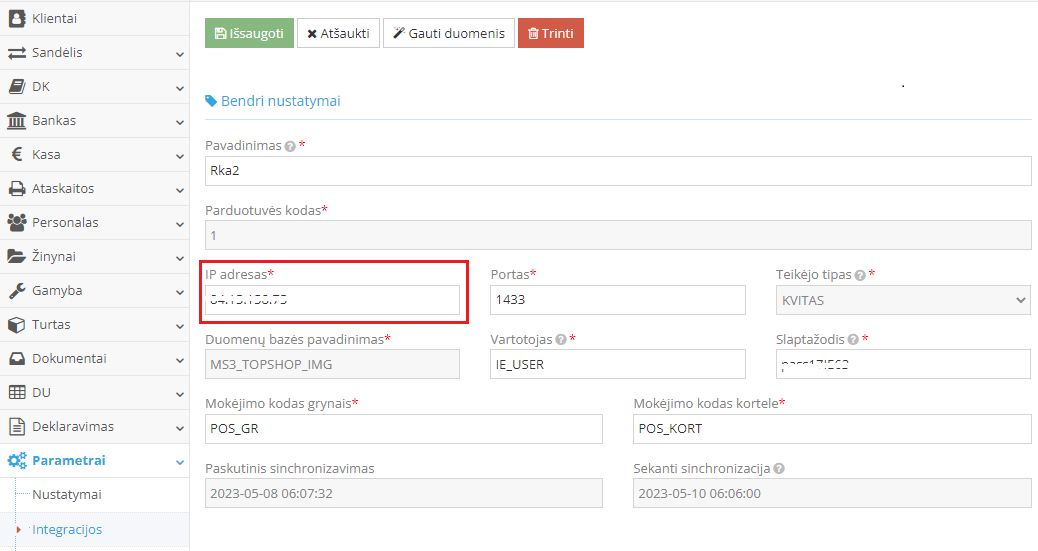This screenshot has height=551, width=1038.
Task: Click the Dokumentai inbox icon
Action: pyautogui.click(x=17, y=358)
